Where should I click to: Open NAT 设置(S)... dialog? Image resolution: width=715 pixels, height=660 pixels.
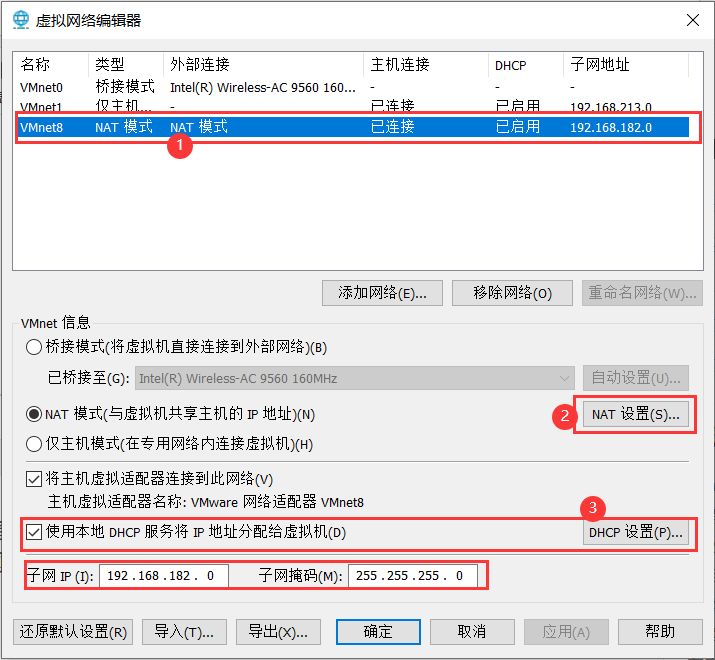point(636,414)
